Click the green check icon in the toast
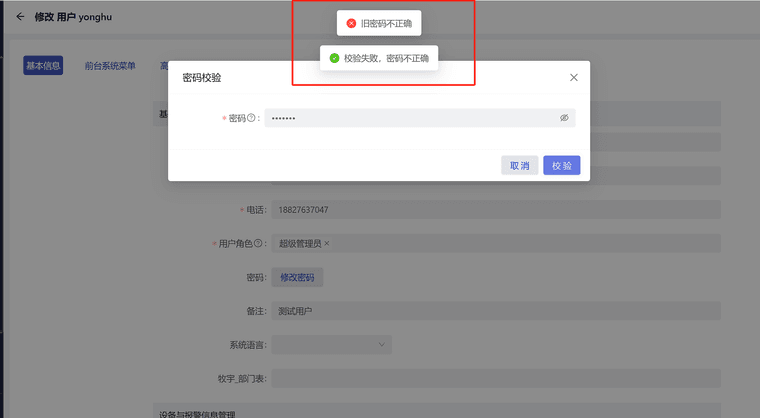This screenshot has width=760, height=418. click(334, 58)
